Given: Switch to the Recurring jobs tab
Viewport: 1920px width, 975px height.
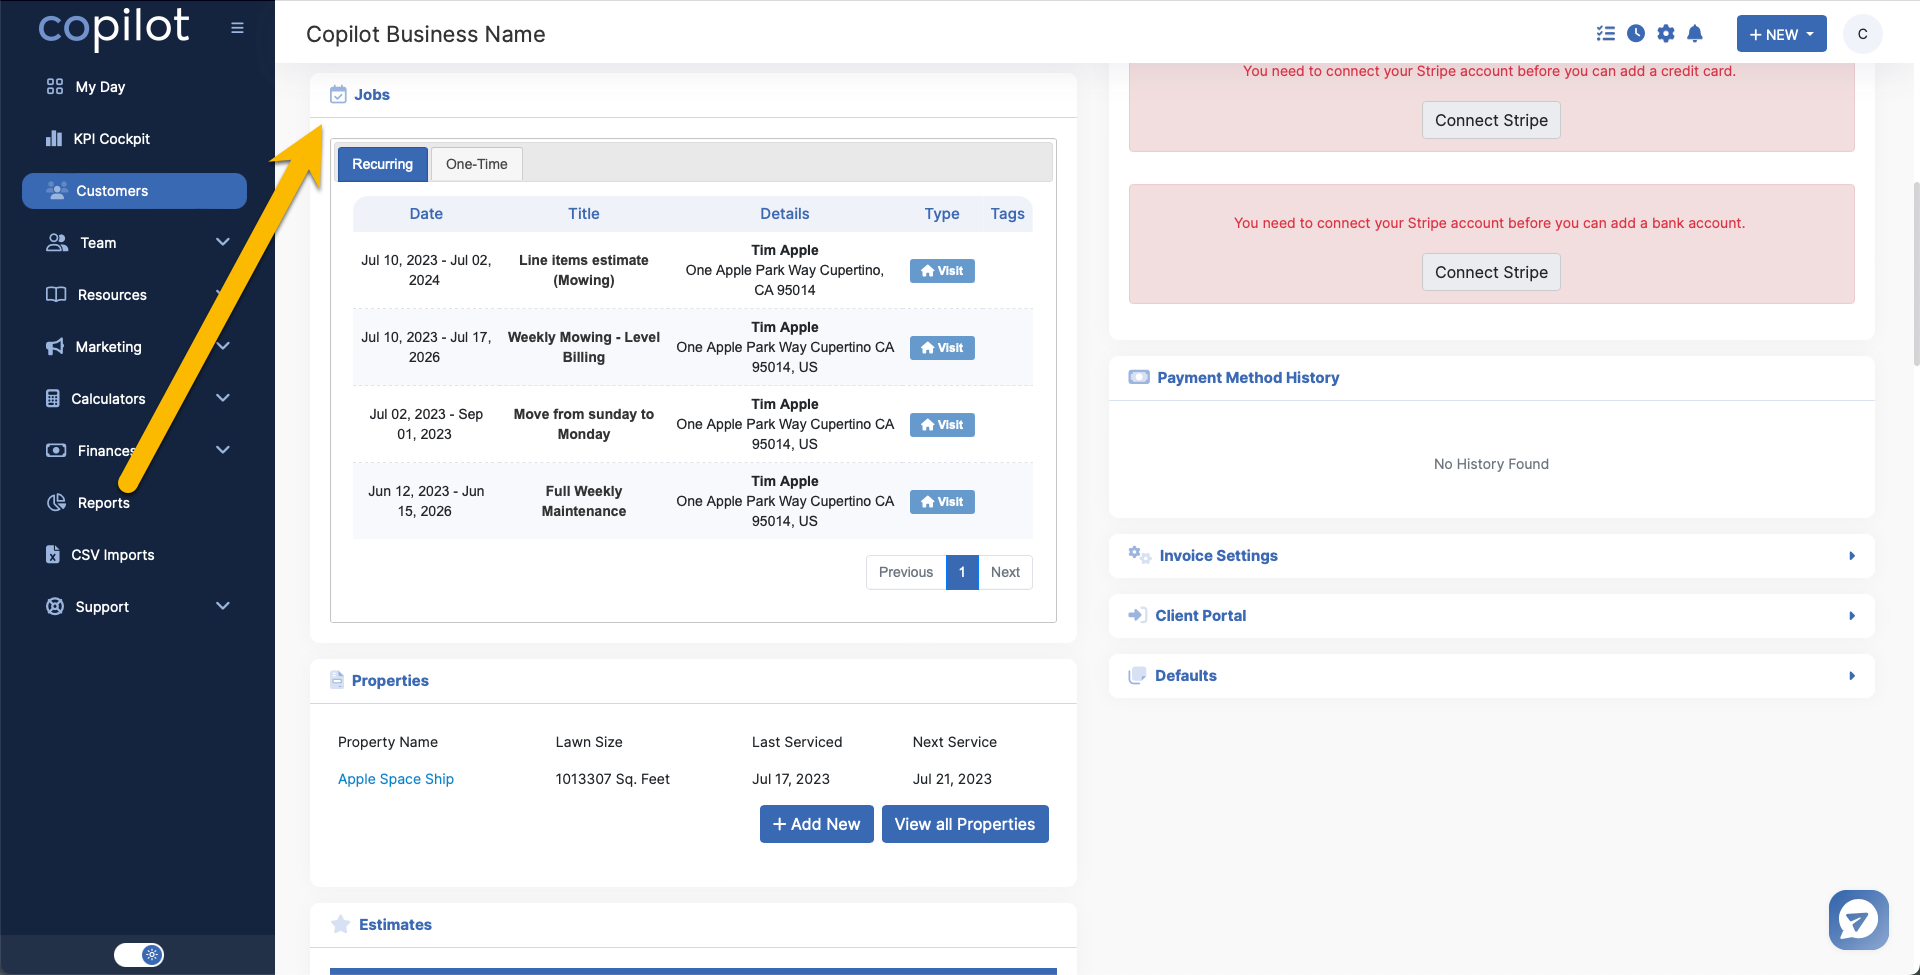Looking at the screenshot, I should coord(382,164).
